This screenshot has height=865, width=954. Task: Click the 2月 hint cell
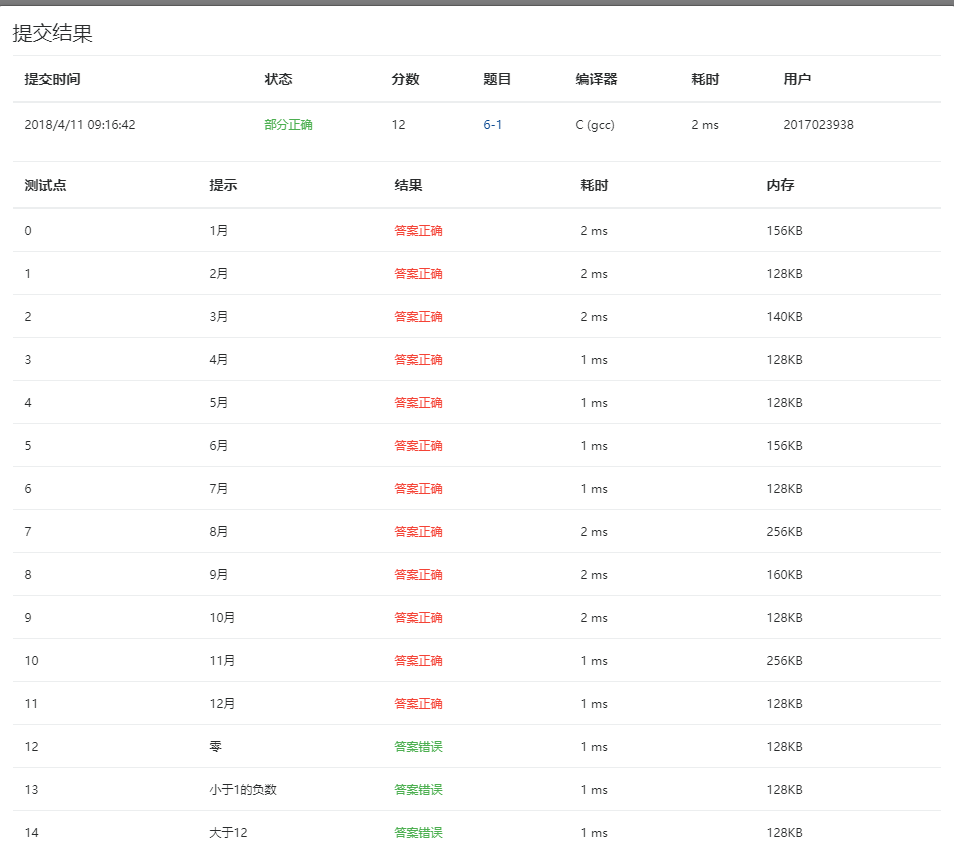tap(219, 274)
